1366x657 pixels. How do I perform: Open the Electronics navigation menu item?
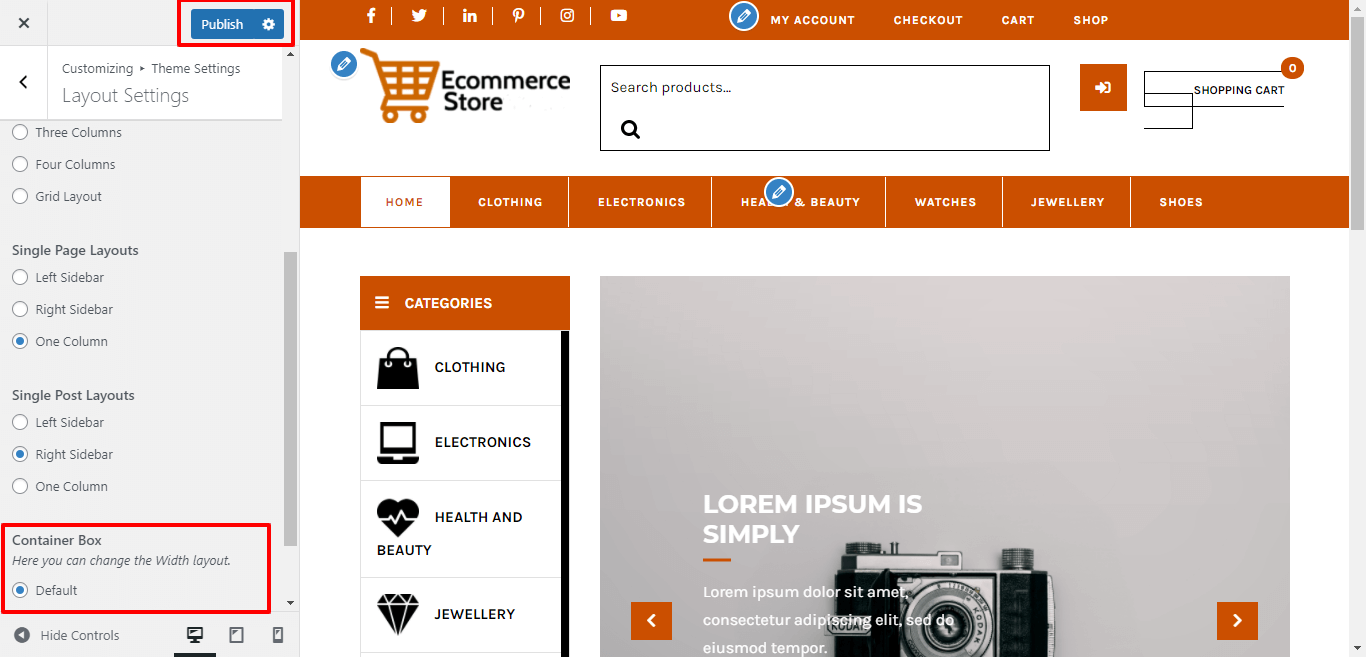coord(641,202)
